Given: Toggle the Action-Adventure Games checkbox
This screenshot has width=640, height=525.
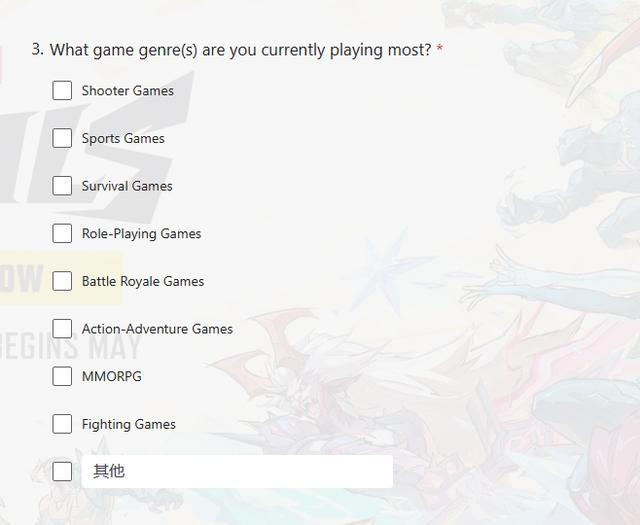Looking at the screenshot, I should tap(62, 329).
